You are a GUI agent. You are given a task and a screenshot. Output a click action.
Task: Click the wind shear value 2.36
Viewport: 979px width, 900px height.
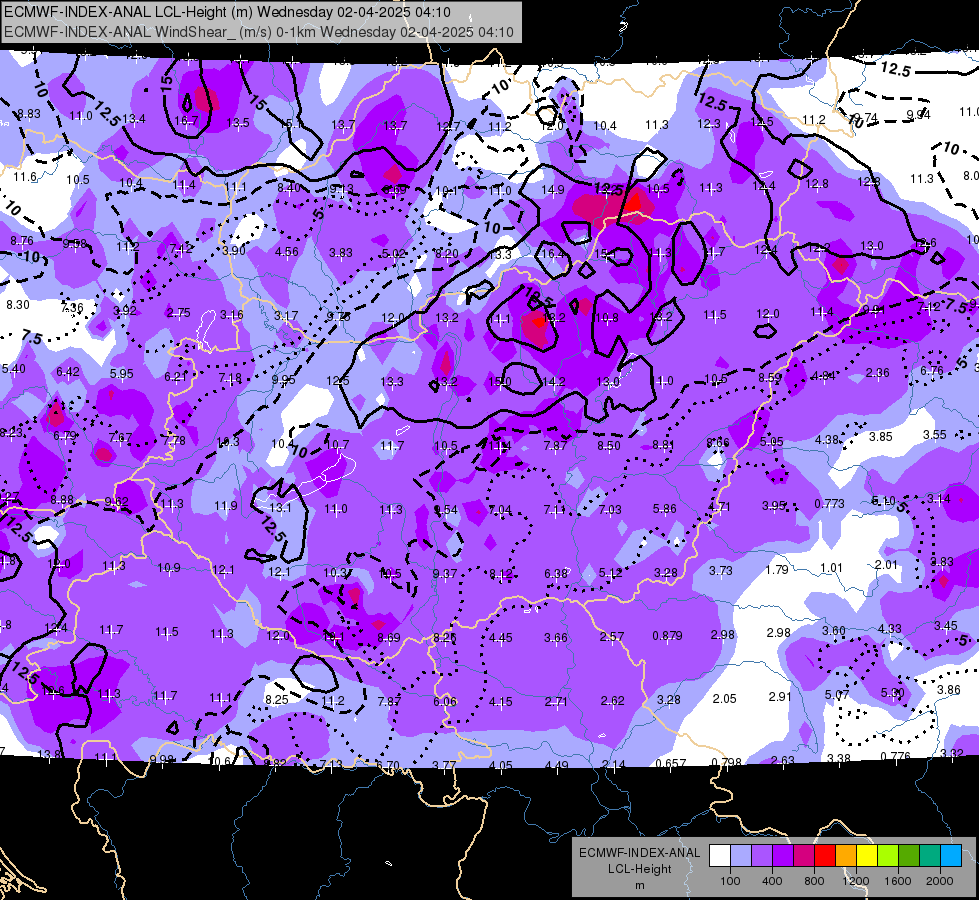877,373
